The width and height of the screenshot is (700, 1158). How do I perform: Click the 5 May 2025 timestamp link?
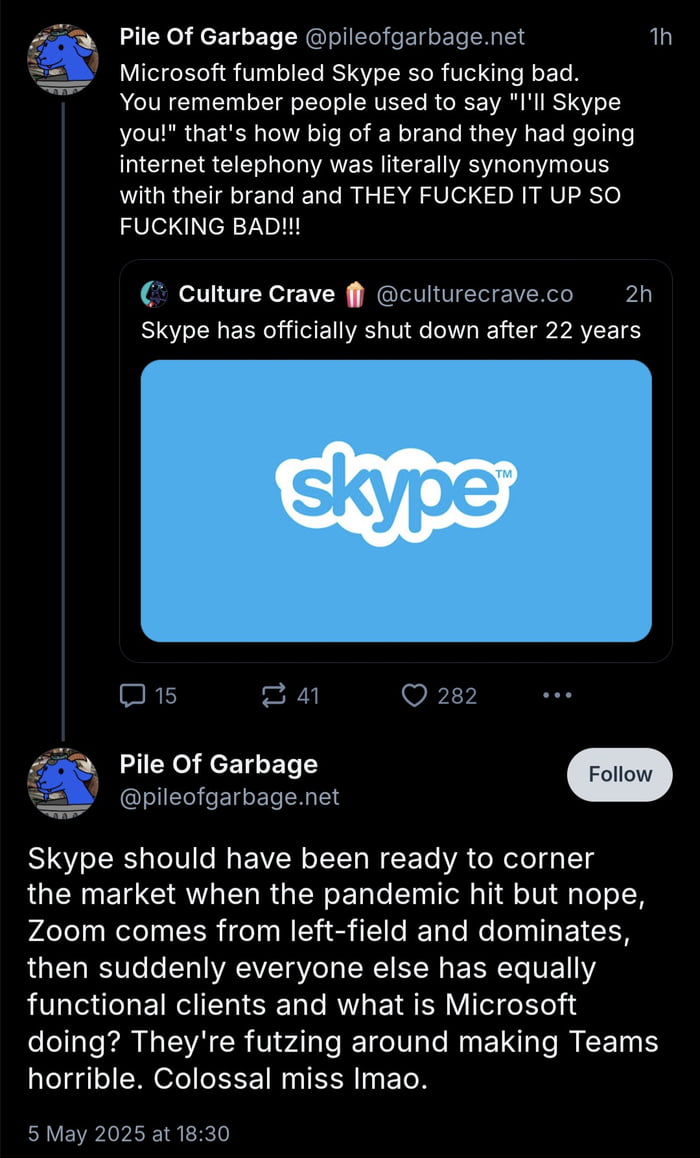point(127,1133)
